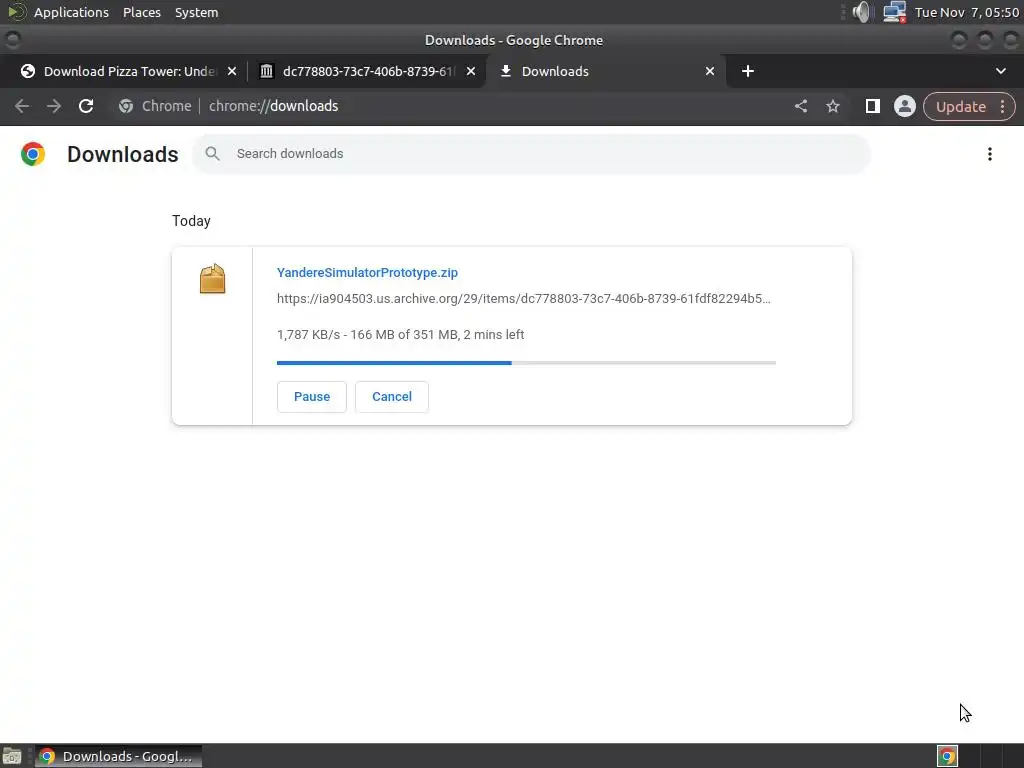
Task: Click the share page icon
Action: pos(801,106)
